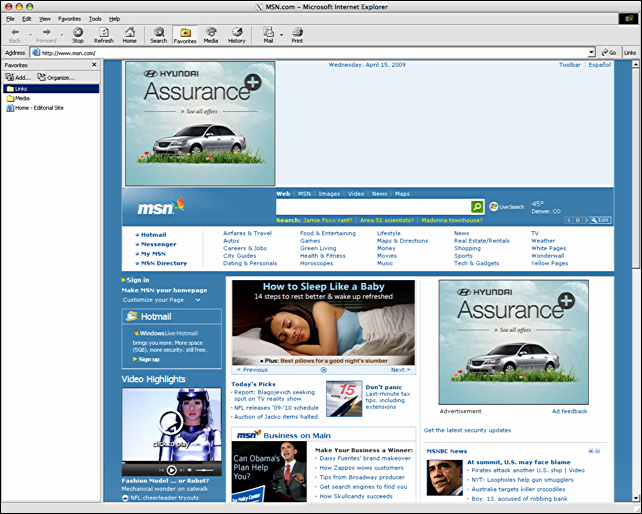Open Airfares & Travel link
The height and width of the screenshot is (514, 642).
pyautogui.click(x=247, y=233)
